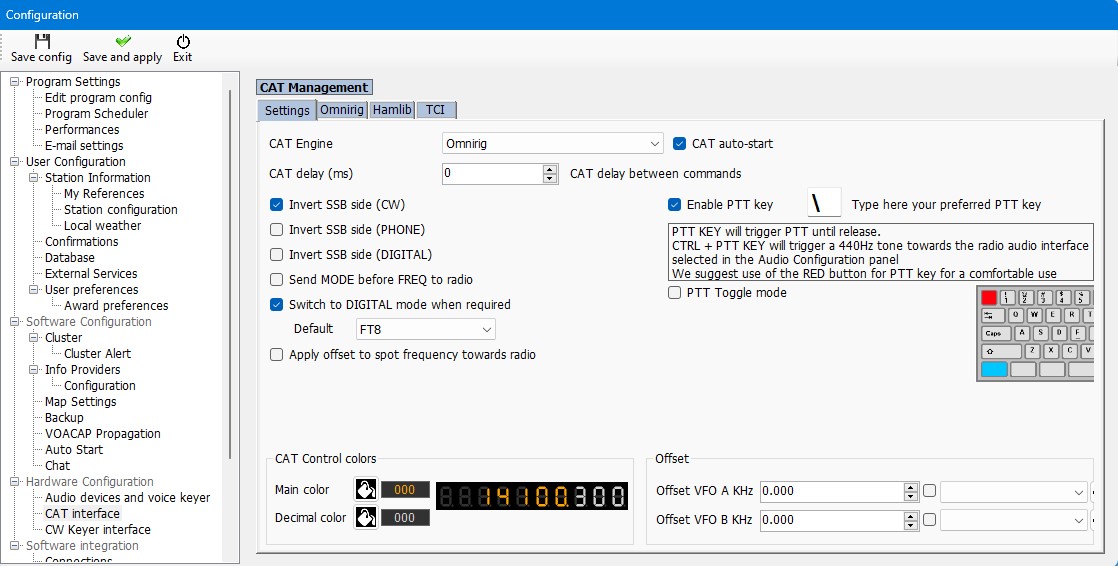
Task: Uncheck Invert SSB side (CW)
Action: (277, 205)
